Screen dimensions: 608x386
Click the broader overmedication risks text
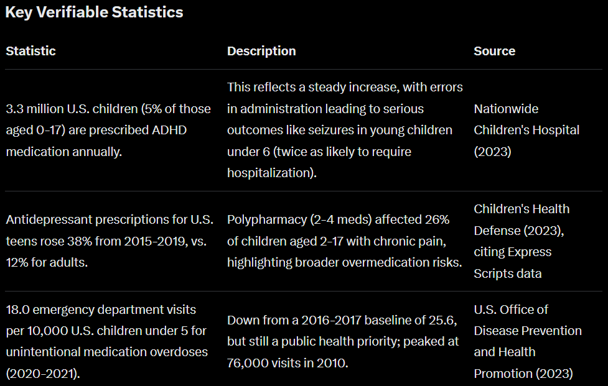(378, 263)
